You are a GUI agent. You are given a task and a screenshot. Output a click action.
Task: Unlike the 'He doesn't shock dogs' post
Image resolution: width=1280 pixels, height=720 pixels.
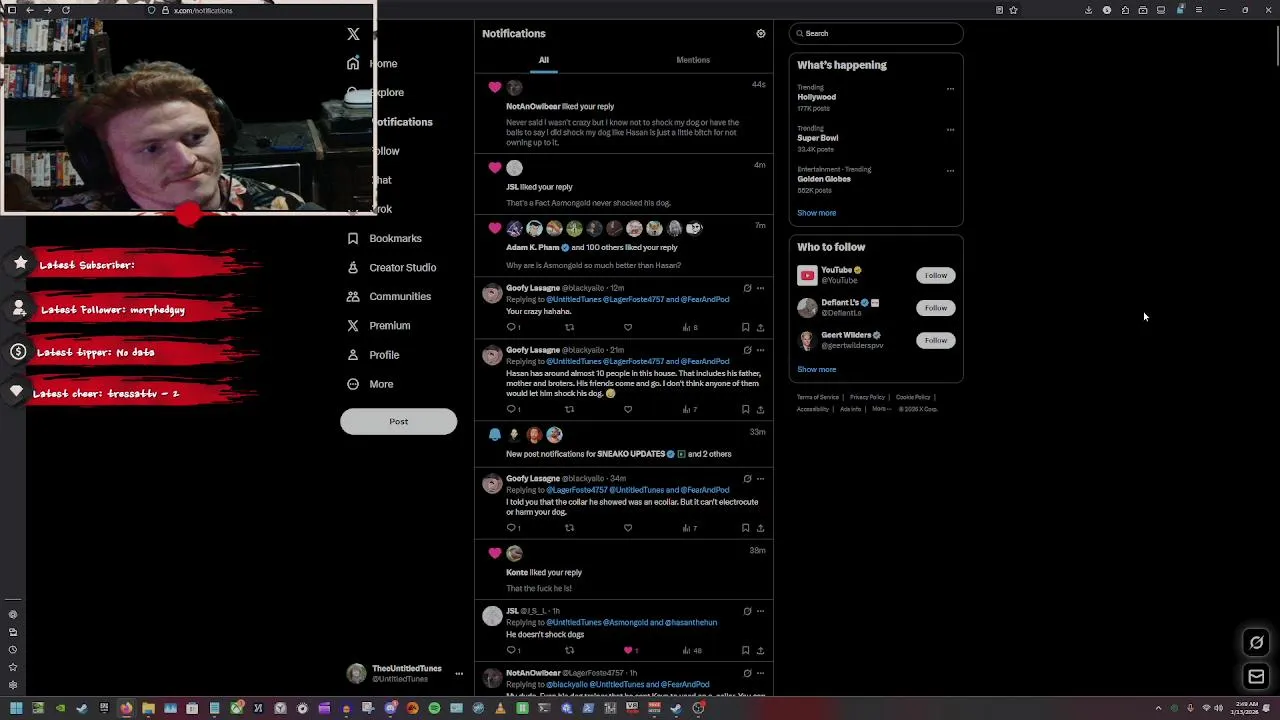(x=630, y=650)
